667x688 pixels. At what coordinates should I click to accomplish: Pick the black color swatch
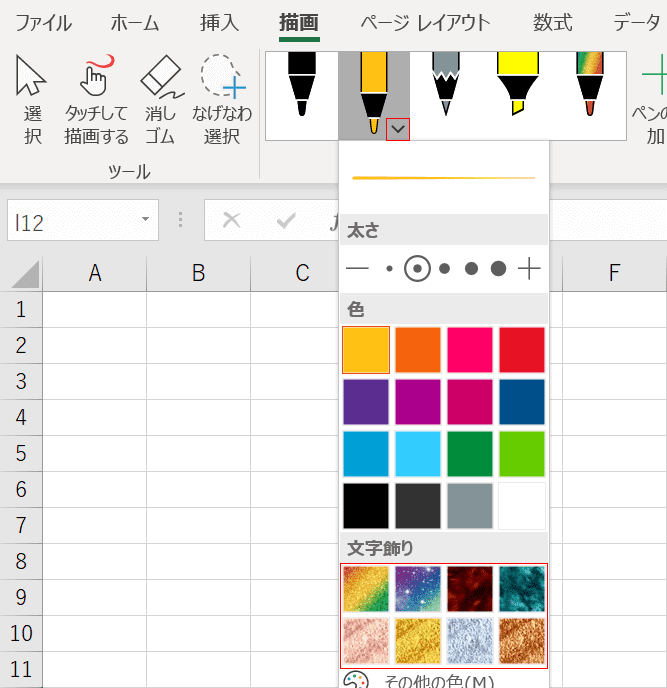pyautogui.click(x=366, y=506)
